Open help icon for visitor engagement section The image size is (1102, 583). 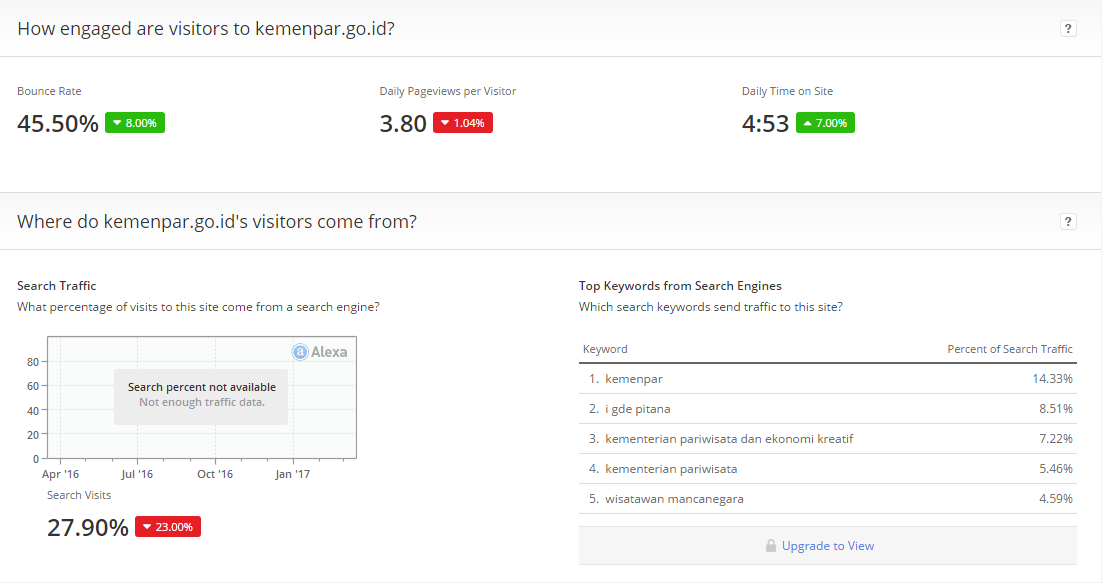1068,28
